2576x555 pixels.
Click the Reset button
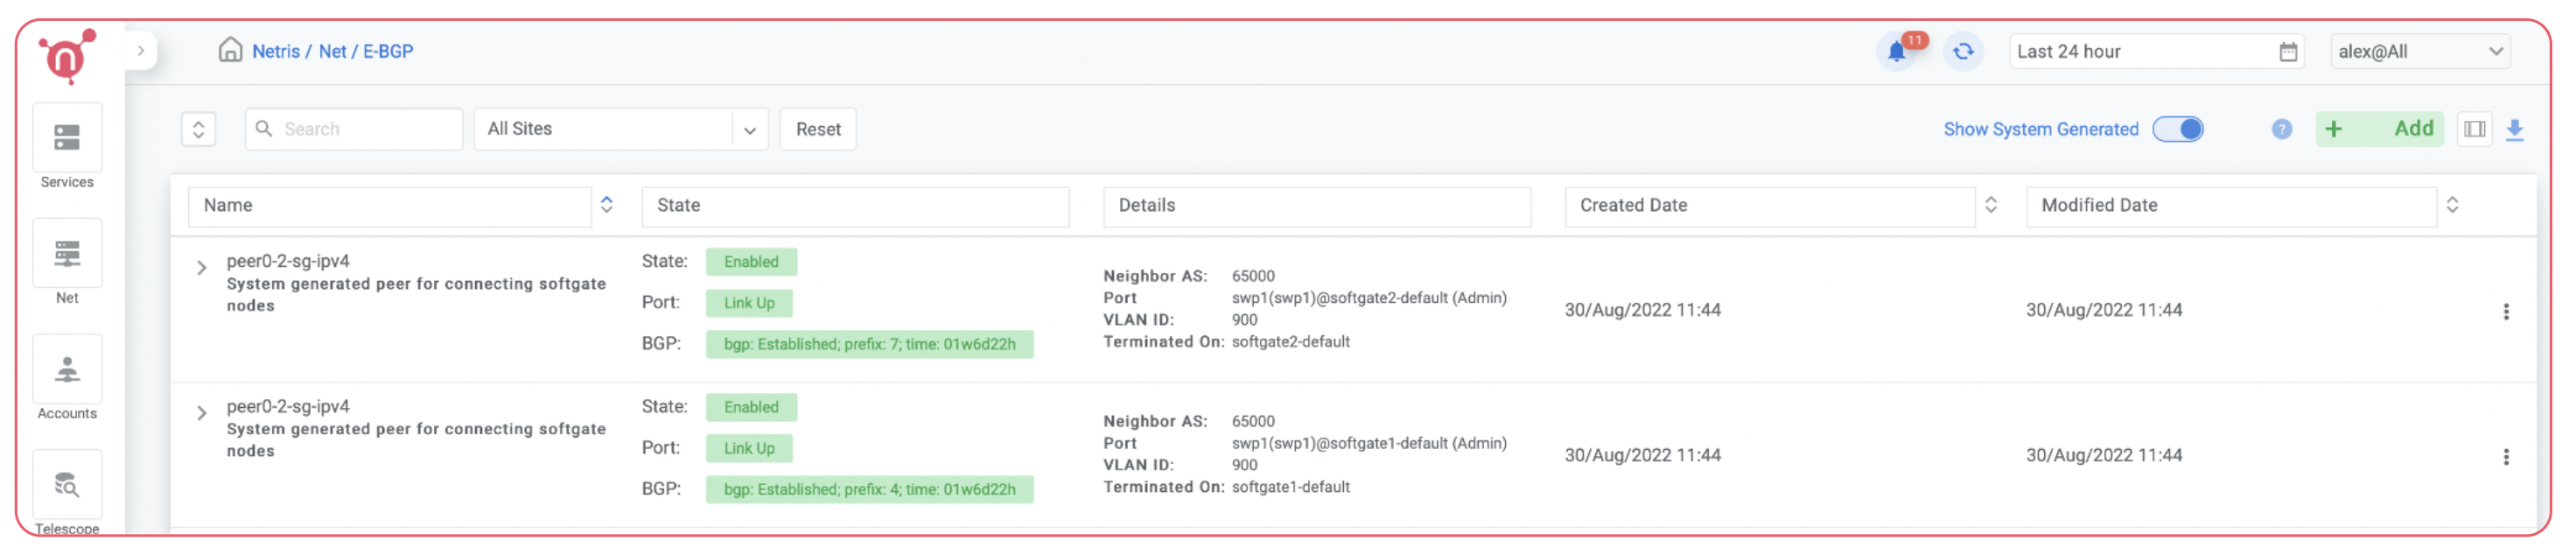coord(817,130)
